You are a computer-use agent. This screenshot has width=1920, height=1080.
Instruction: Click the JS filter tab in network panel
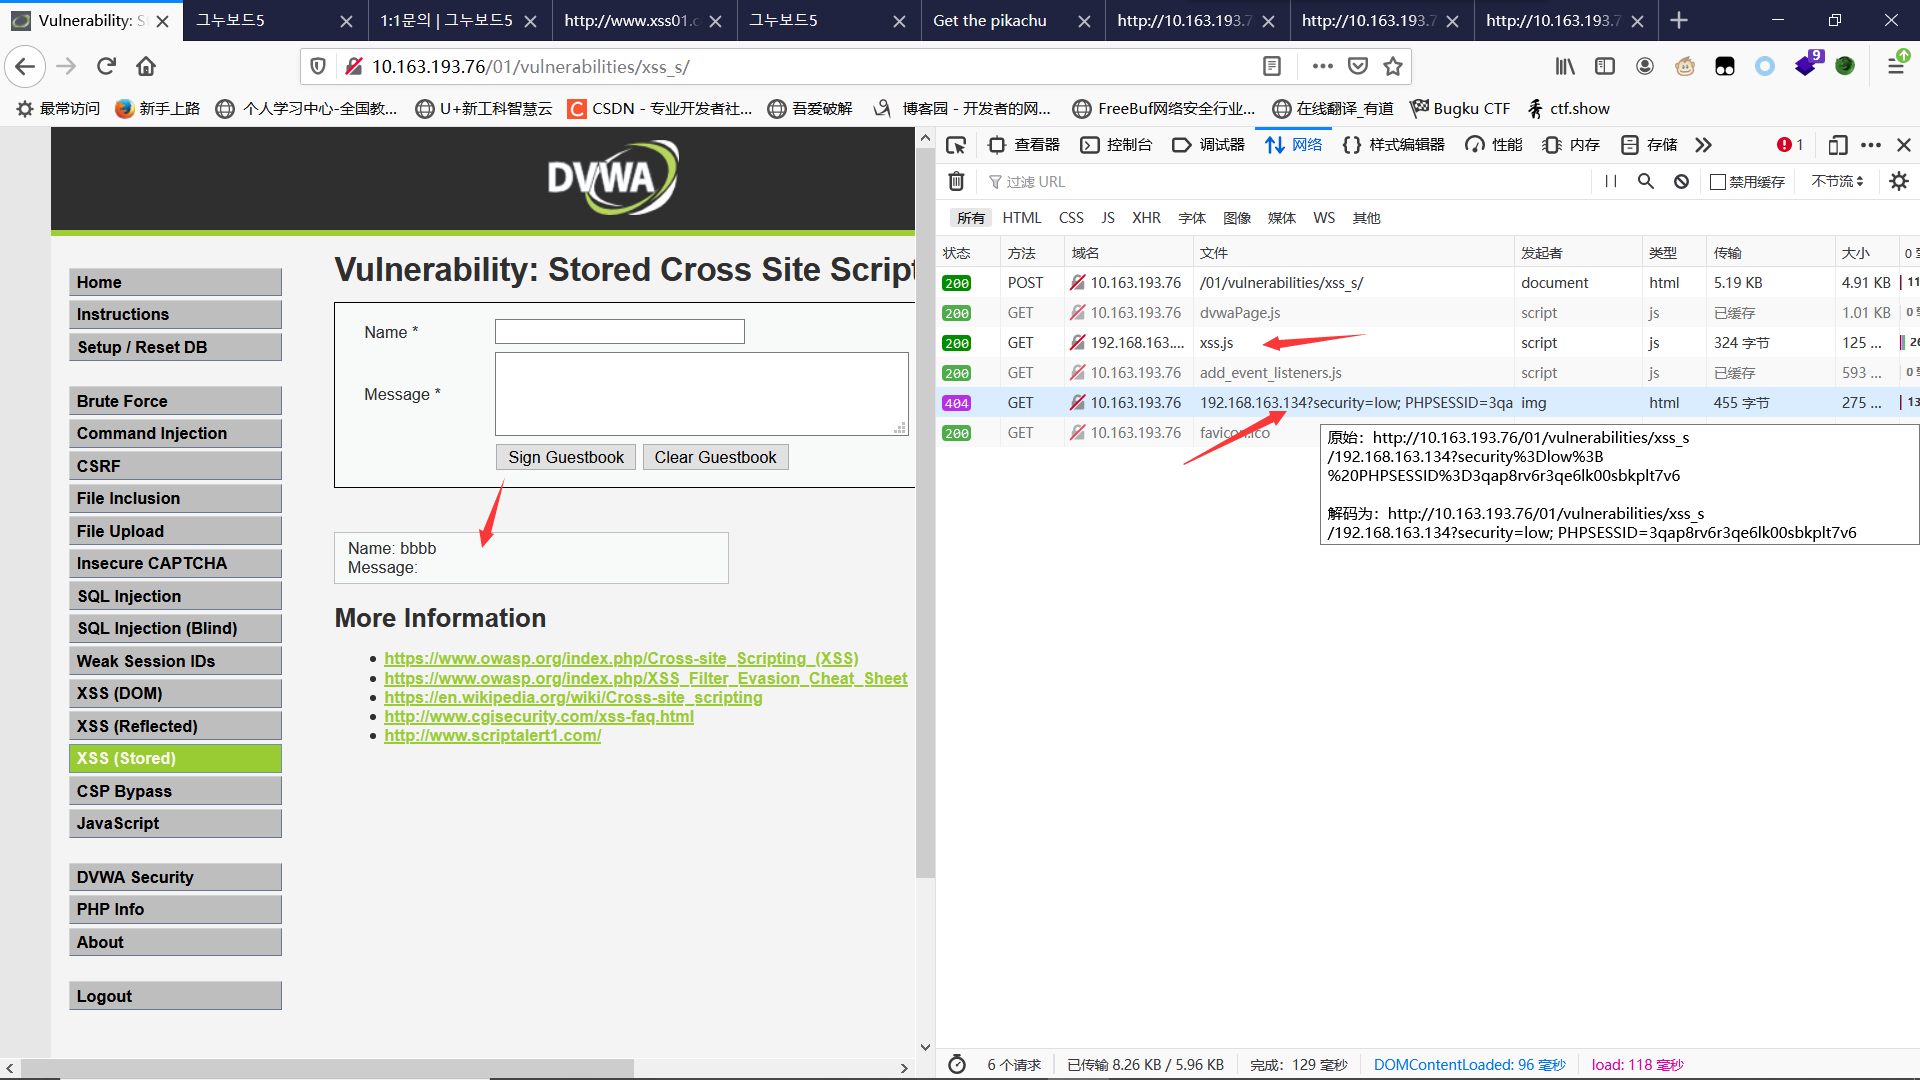pyautogui.click(x=1106, y=218)
